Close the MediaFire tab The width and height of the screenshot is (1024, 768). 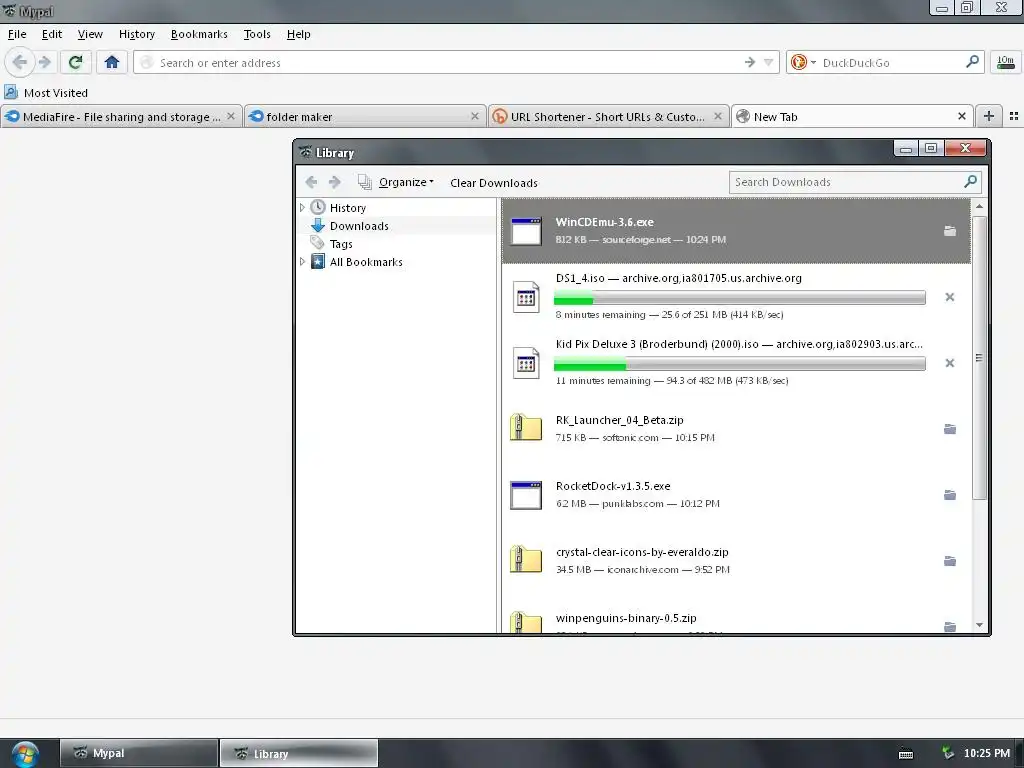(231, 116)
